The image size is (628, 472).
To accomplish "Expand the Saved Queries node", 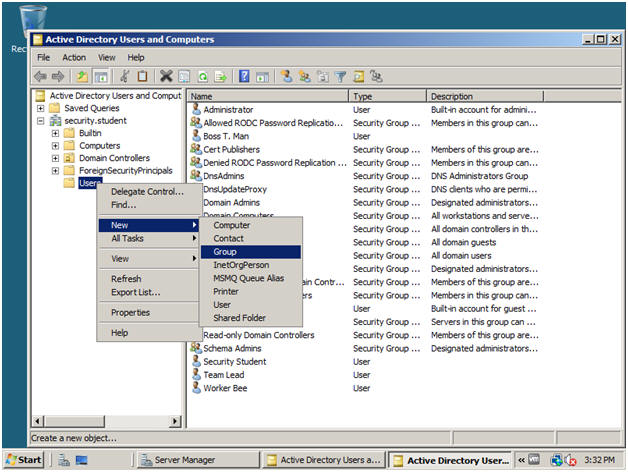I will coord(40,108).
